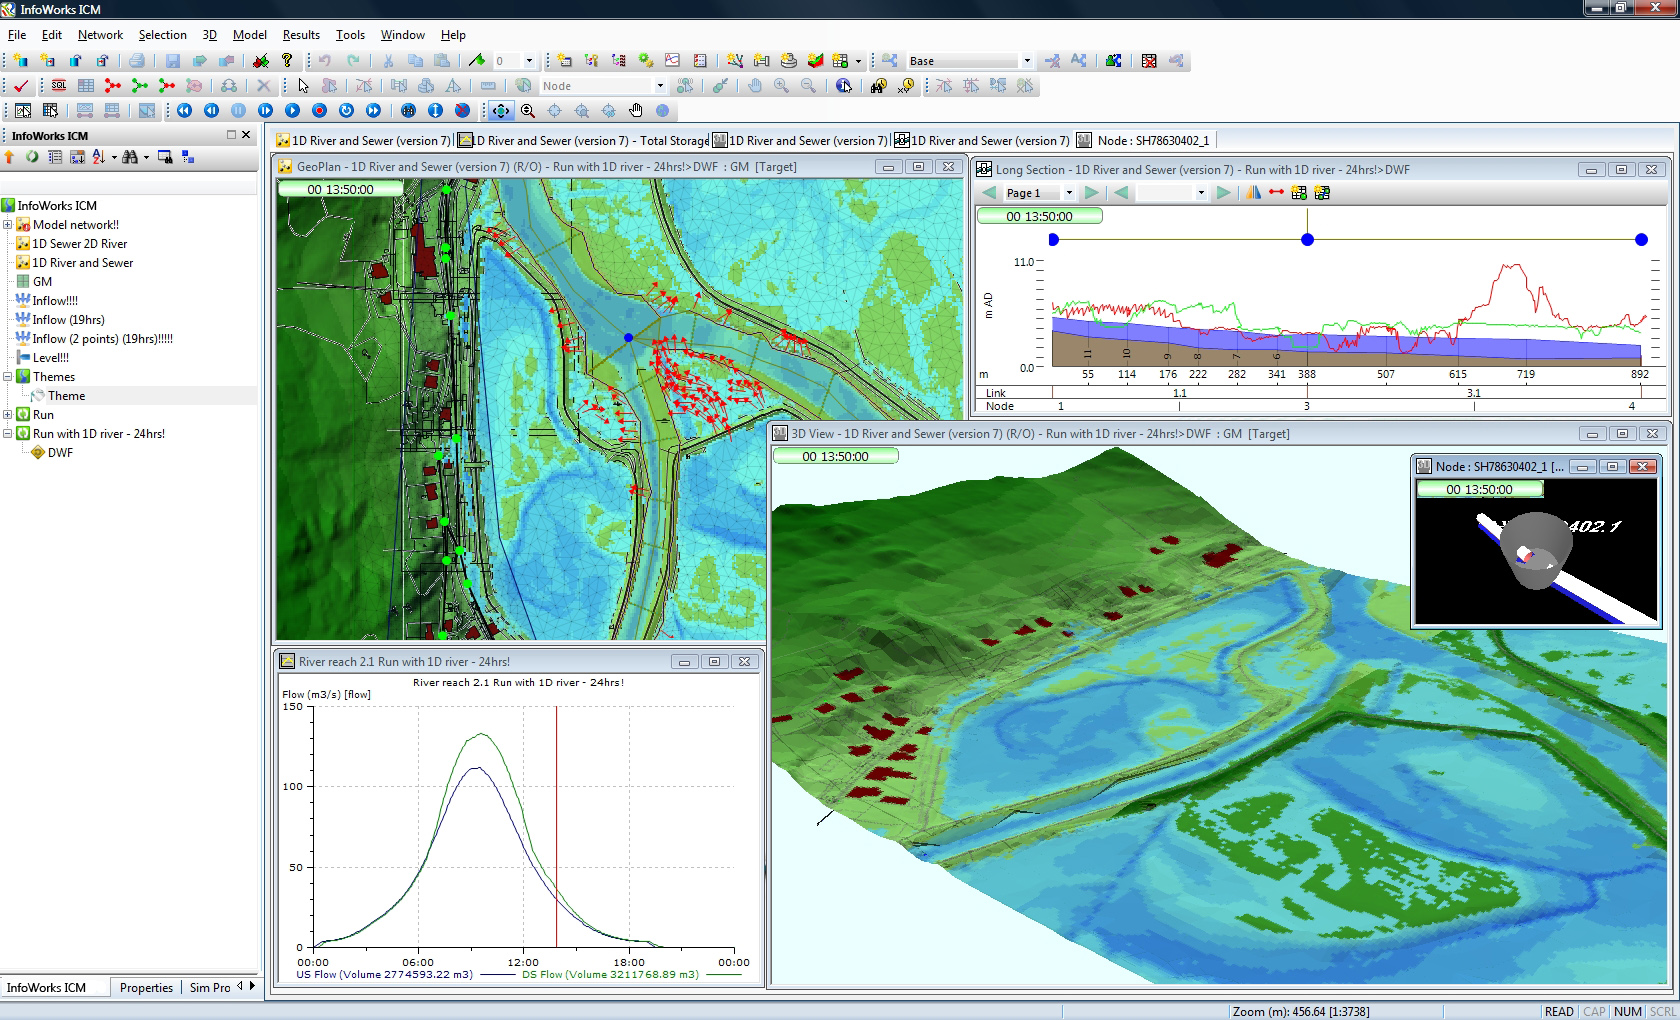Switch to Total Storage window tab

pos(583,141)
